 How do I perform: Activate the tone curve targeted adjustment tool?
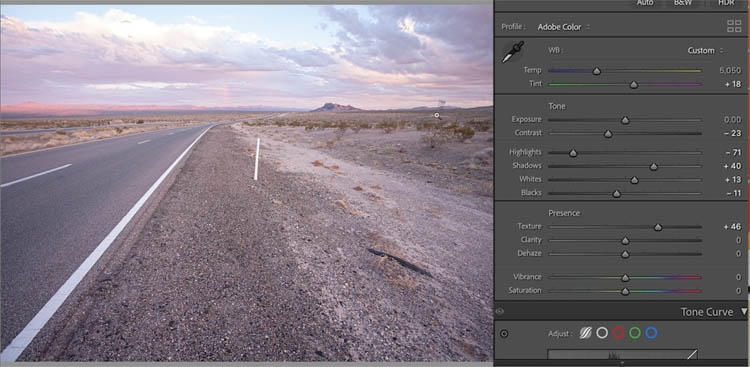504,334
